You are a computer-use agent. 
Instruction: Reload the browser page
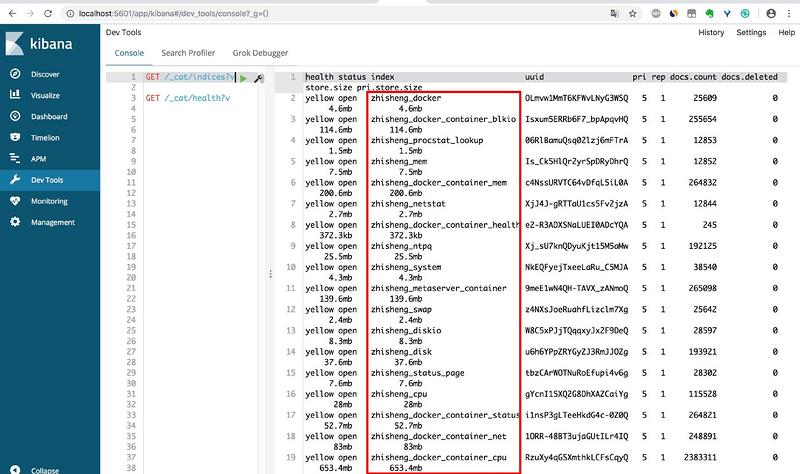[48, 14]
